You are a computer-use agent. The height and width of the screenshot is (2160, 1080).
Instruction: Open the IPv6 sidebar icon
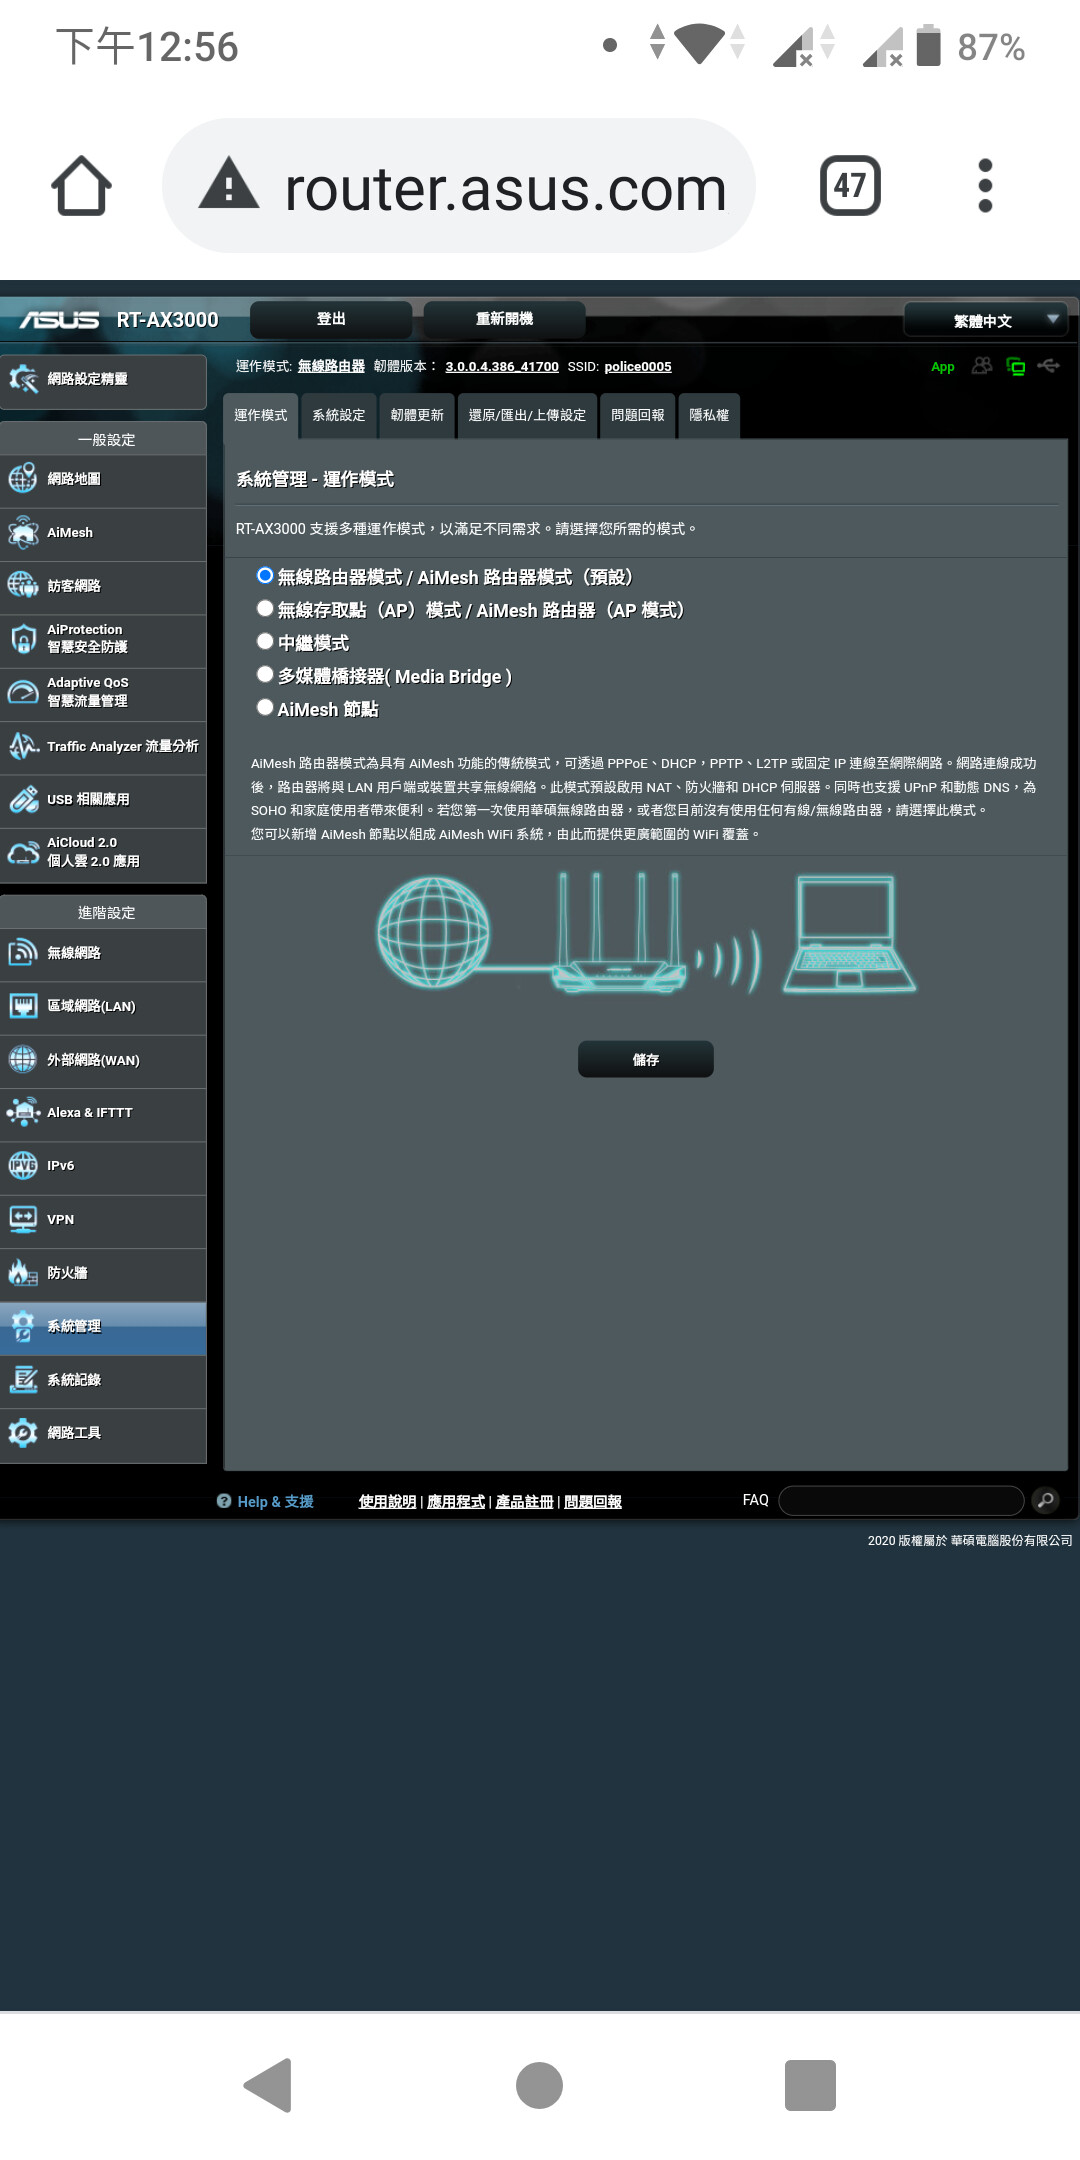tap(23, 1166)
